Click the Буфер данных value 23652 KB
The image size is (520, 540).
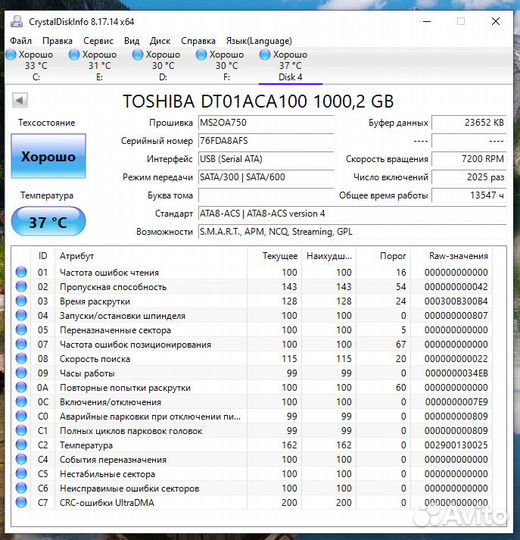coord(469,123)
